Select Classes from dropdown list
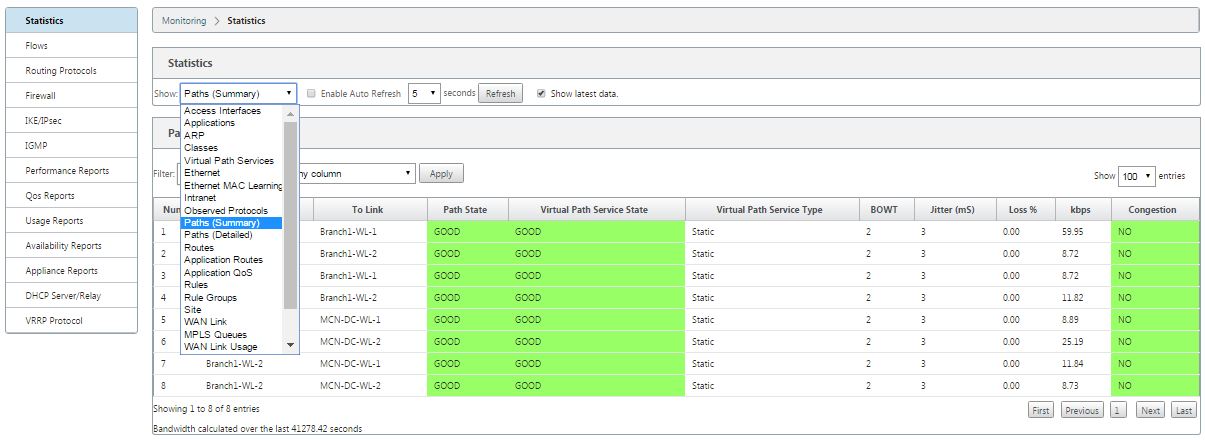 point(232,148)
